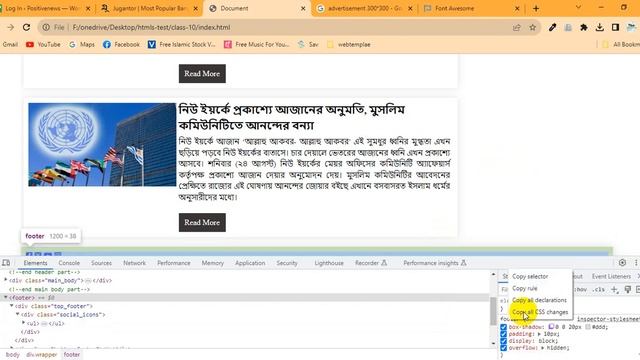The image size is (640, 360).
Task: Toggle the rendering emulations paintbrush icon
Action: (628, 289)
